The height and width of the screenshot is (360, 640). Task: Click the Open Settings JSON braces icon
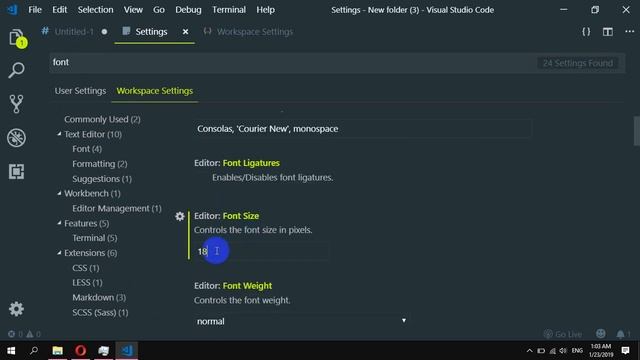[x=586, y=32]
